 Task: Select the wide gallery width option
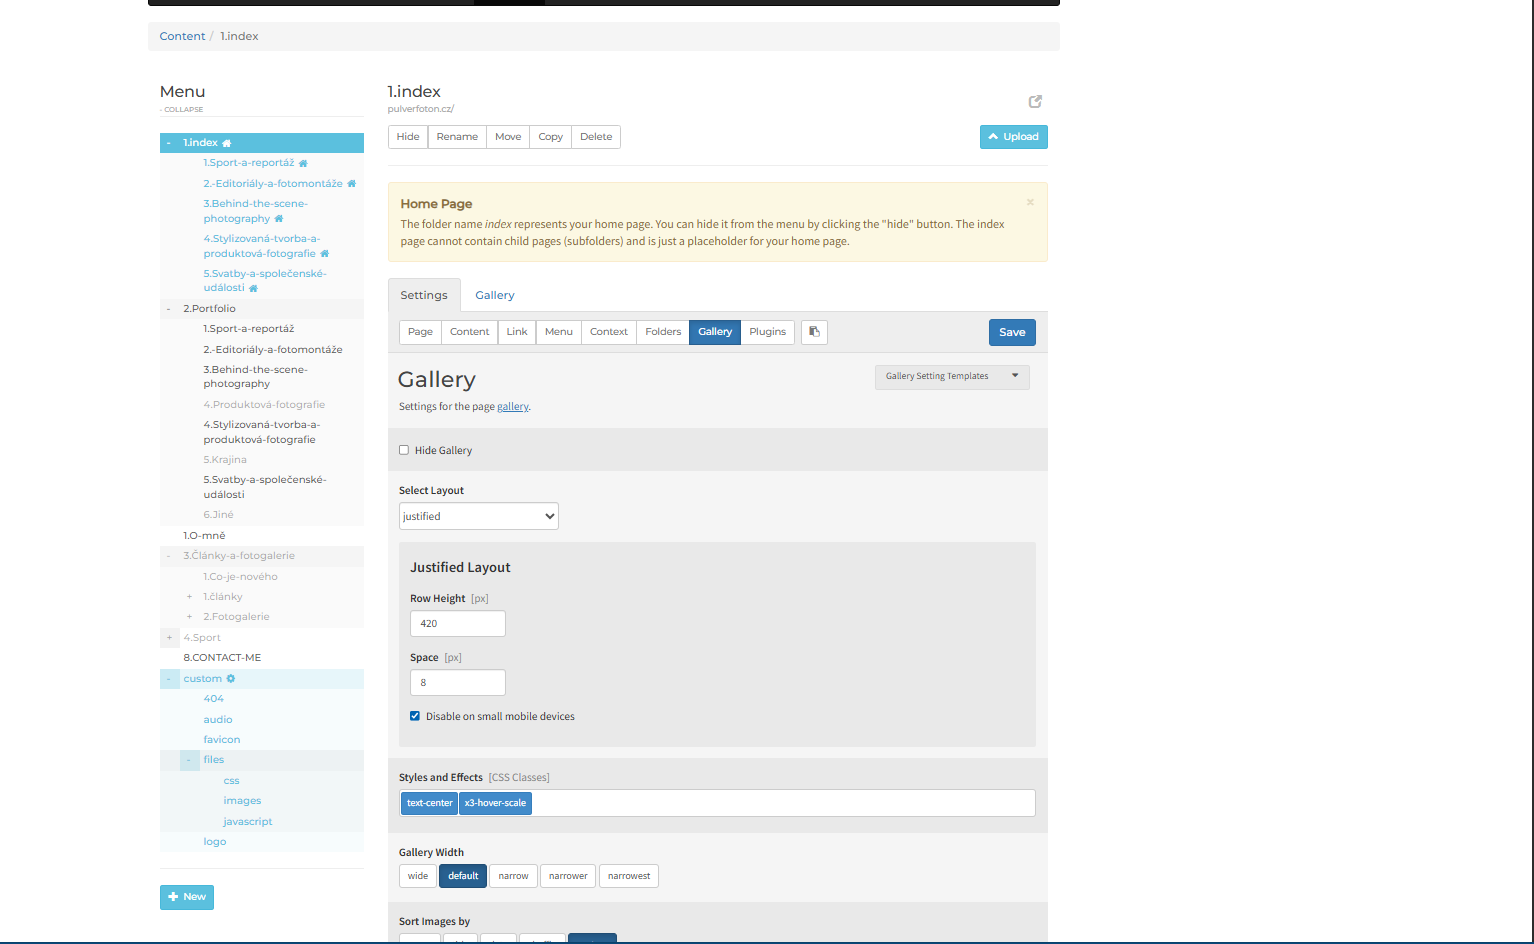pyautogui.click(x=418, y=876)
